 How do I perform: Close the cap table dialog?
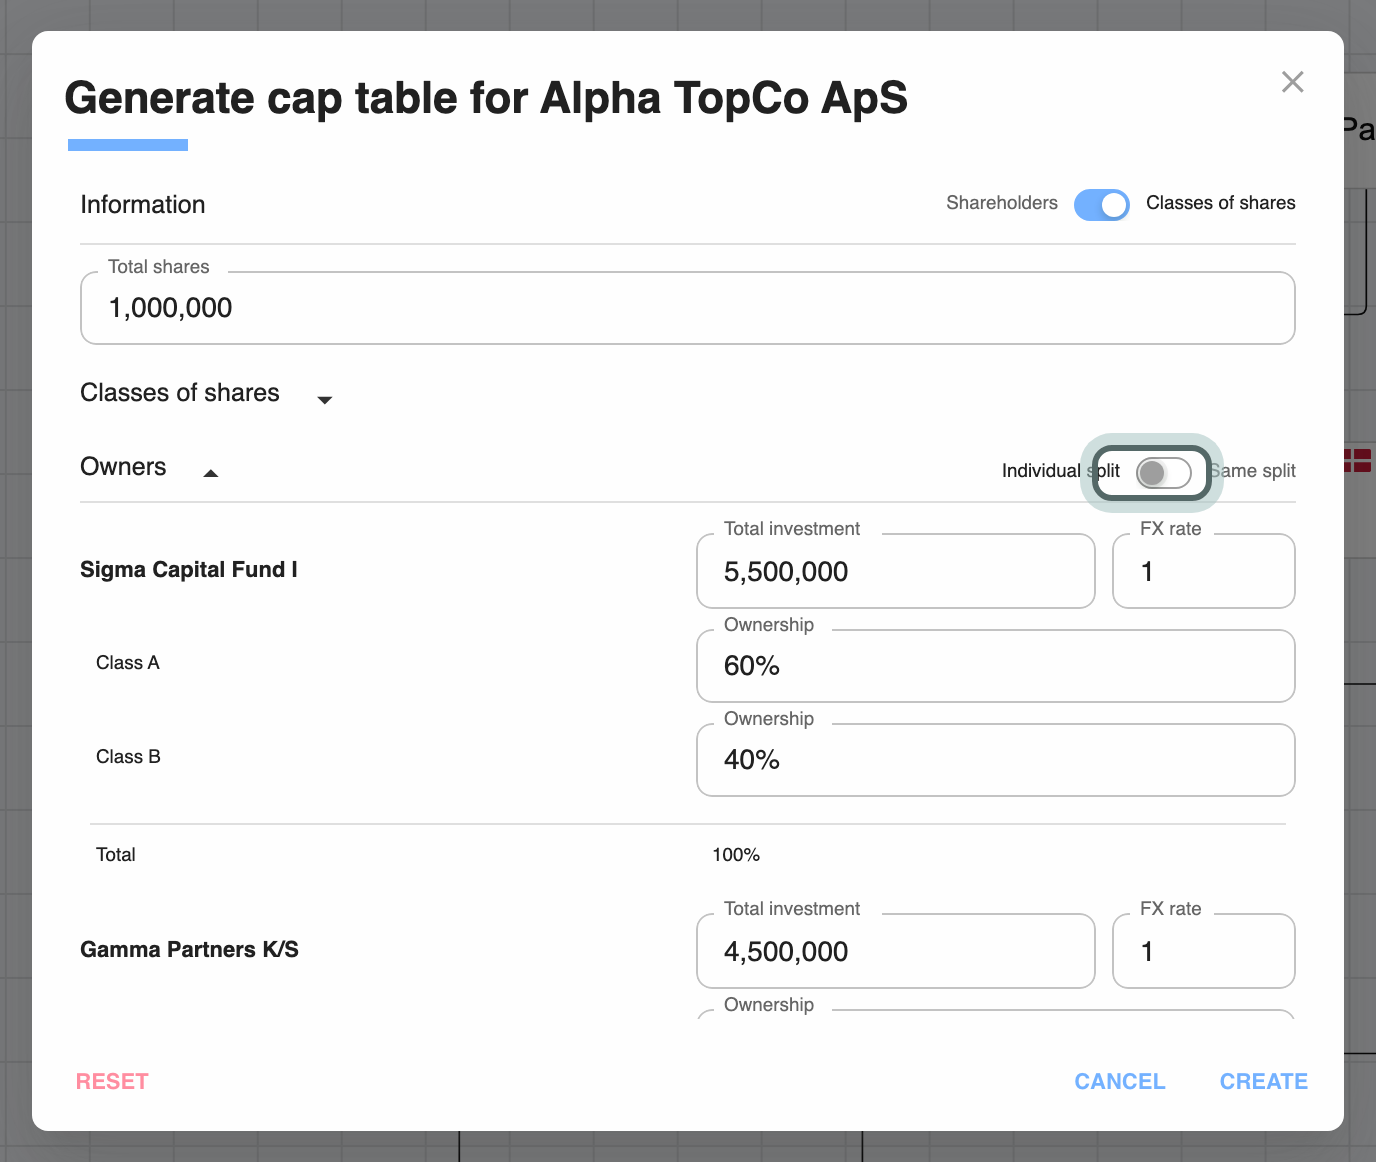1293,82
